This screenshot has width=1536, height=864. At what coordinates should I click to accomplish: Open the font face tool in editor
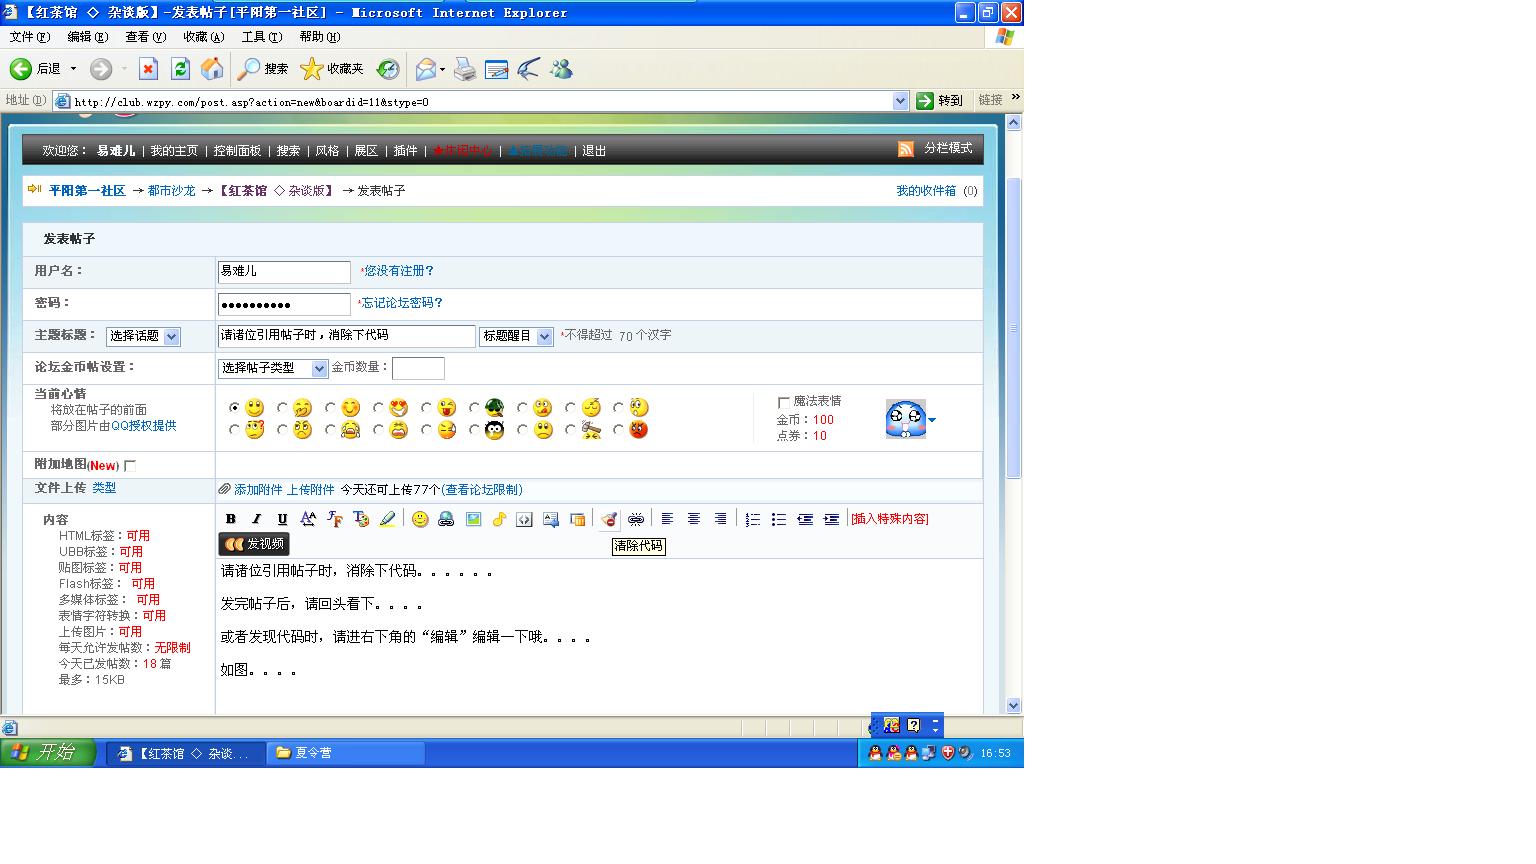point(335,519)
